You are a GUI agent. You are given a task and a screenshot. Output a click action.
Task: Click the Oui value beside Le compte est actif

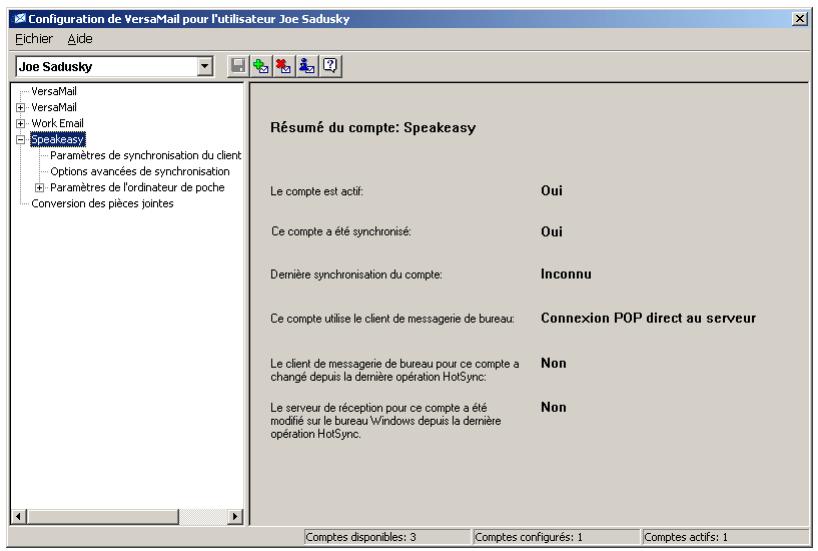click(x=552, y=190)
